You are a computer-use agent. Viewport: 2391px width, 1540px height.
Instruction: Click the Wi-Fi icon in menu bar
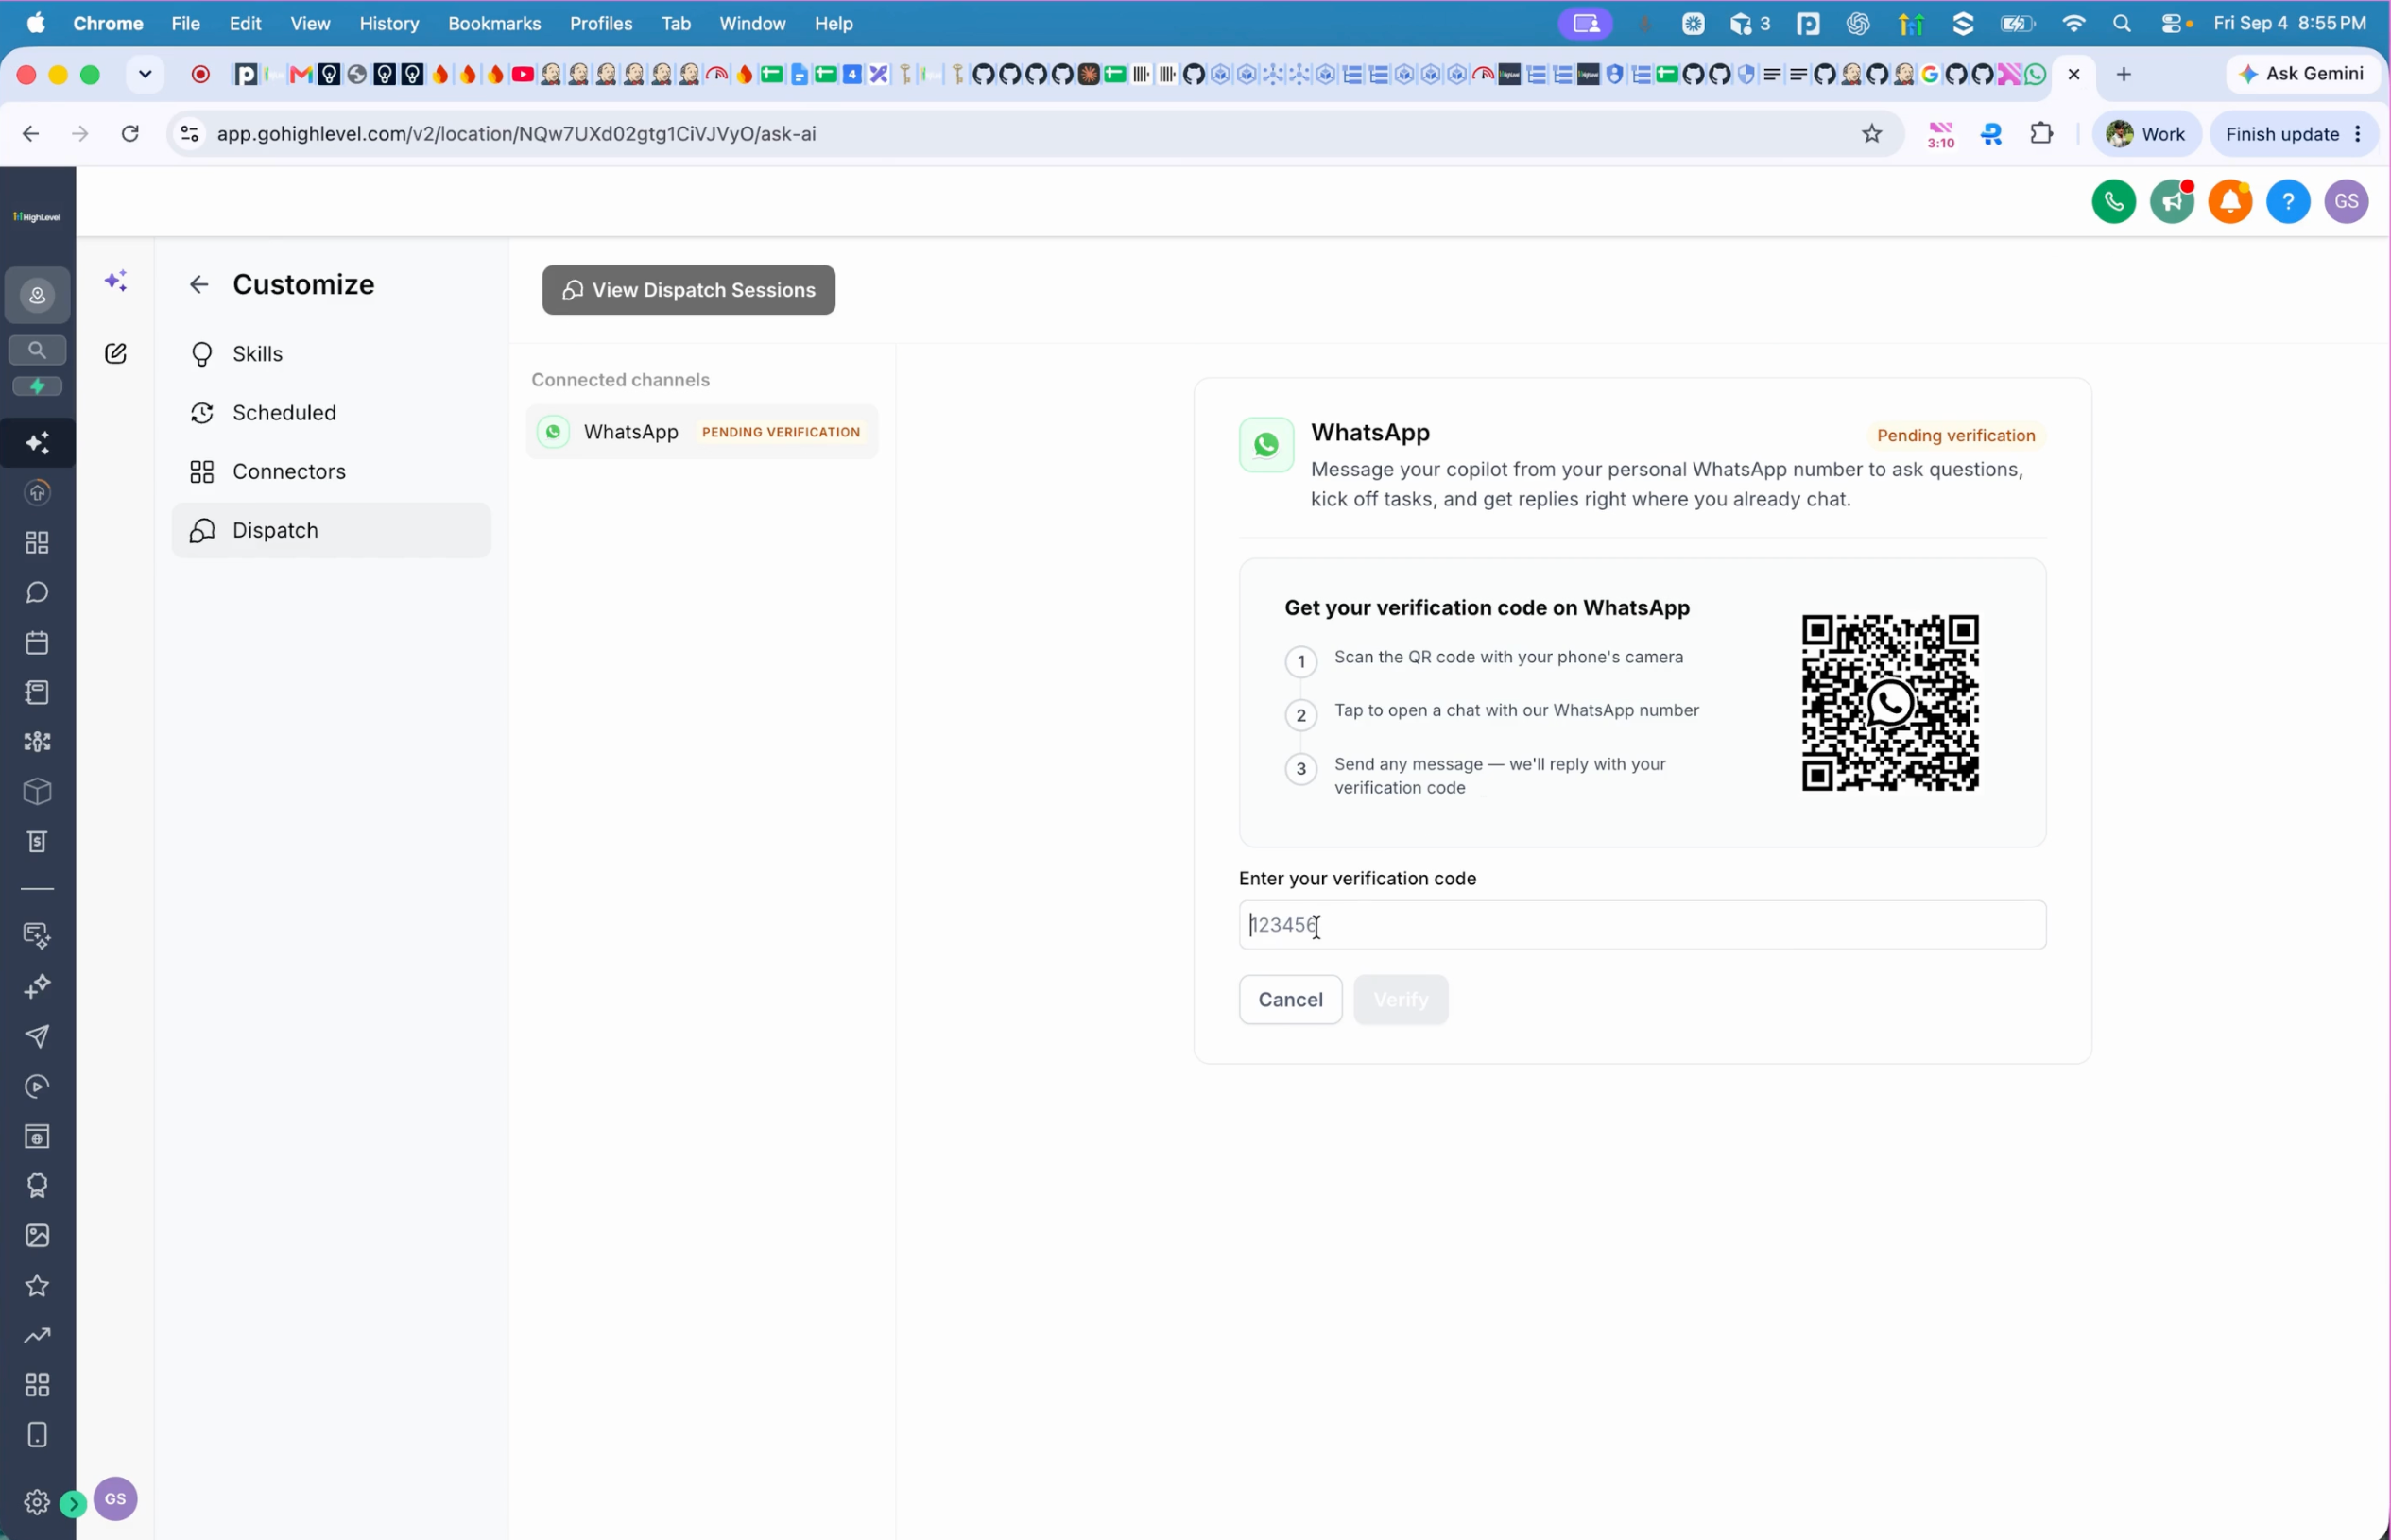click(x=2073, y=23)
